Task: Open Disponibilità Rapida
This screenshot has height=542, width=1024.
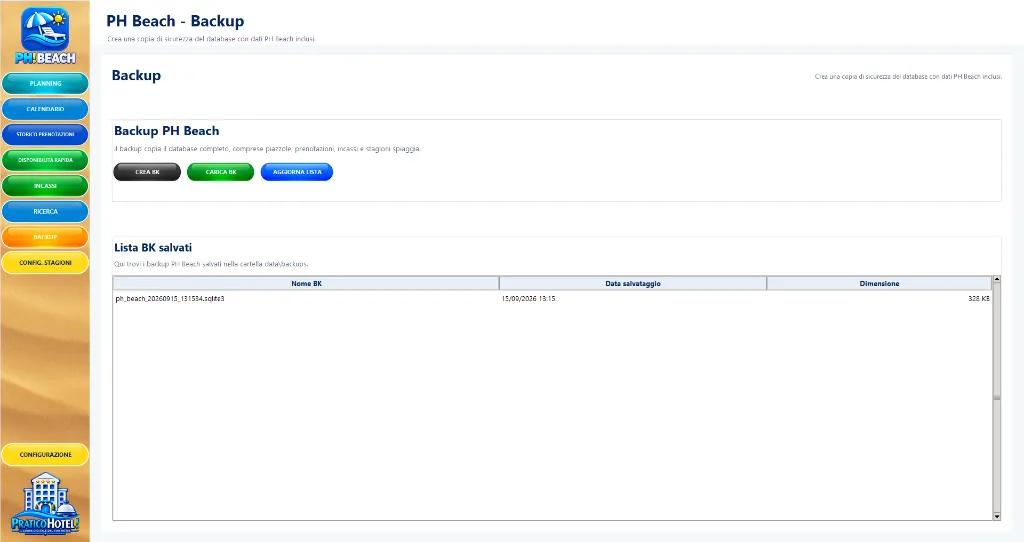Action: [x=45, y=160]
